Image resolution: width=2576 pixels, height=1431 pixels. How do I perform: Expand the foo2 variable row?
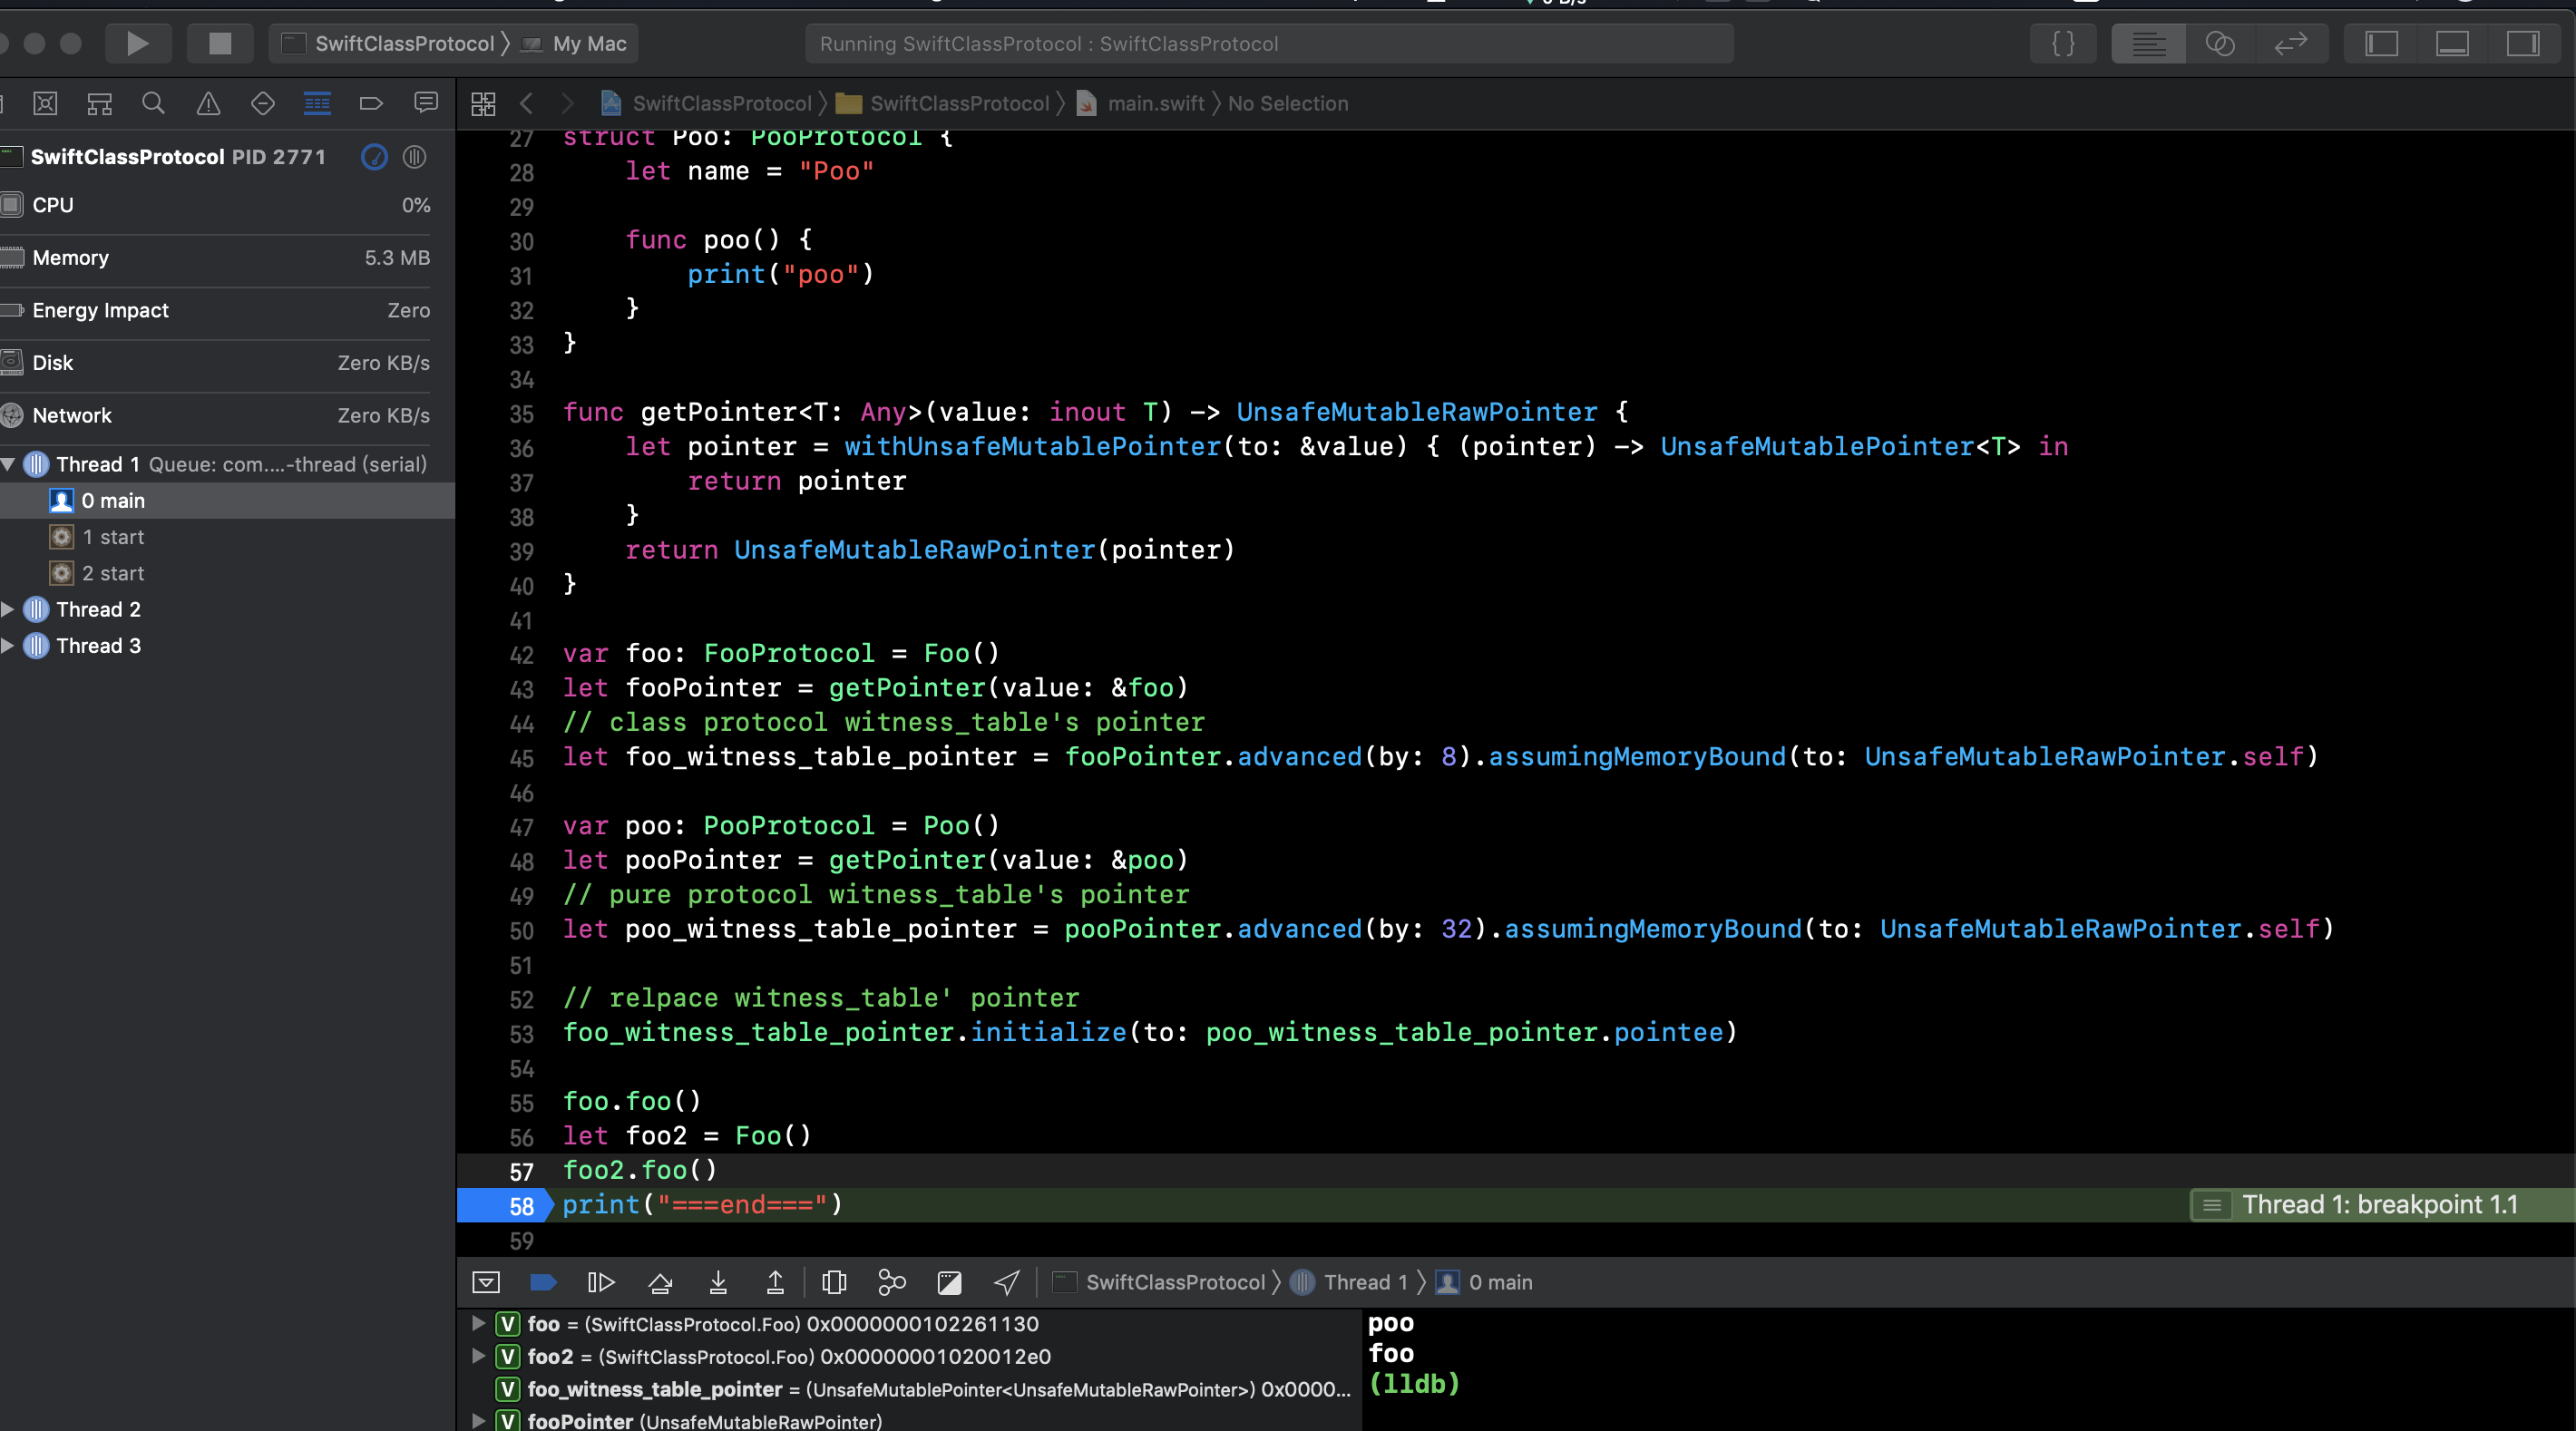click(478, 1356)
